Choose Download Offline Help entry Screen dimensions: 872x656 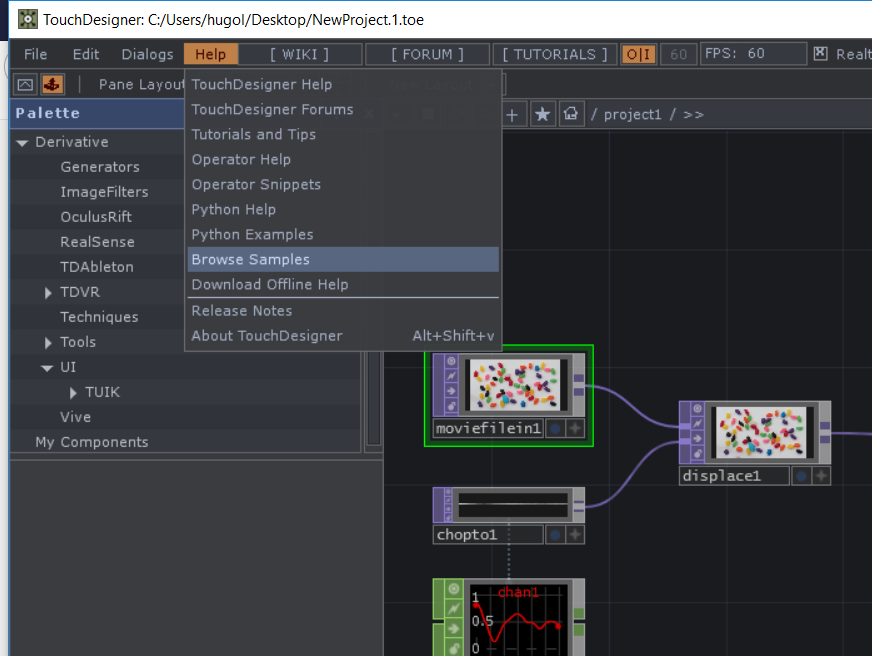click(x=343, y=285)
